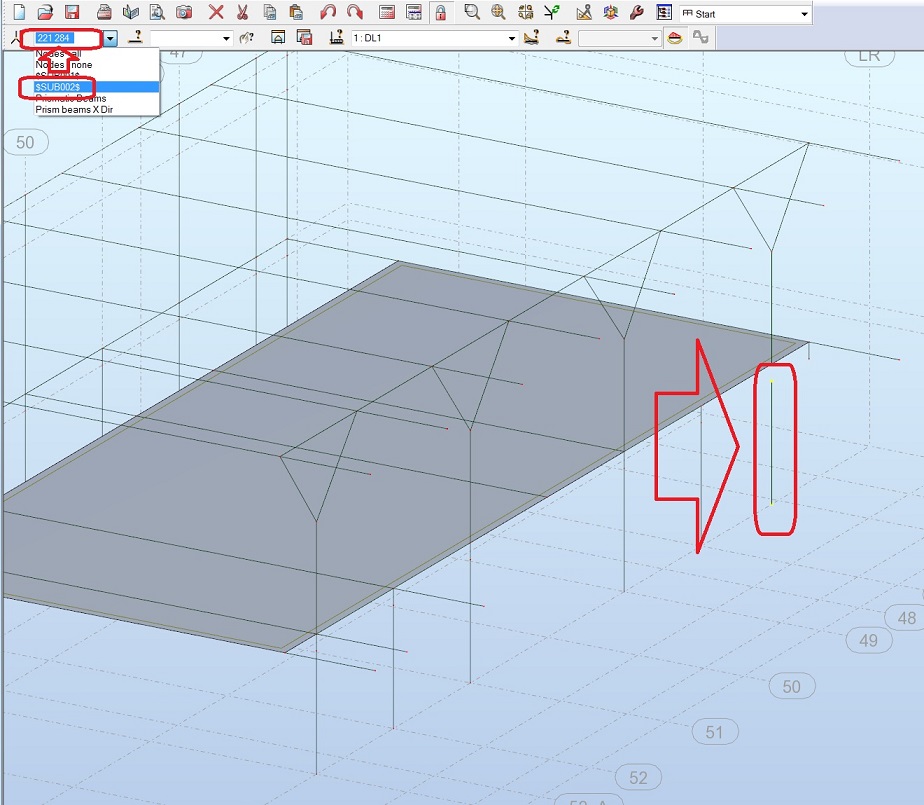Expand the Start workflow combo box
Image resolution: width=924 pixels, height=805 pixels.
pos(805,13)
